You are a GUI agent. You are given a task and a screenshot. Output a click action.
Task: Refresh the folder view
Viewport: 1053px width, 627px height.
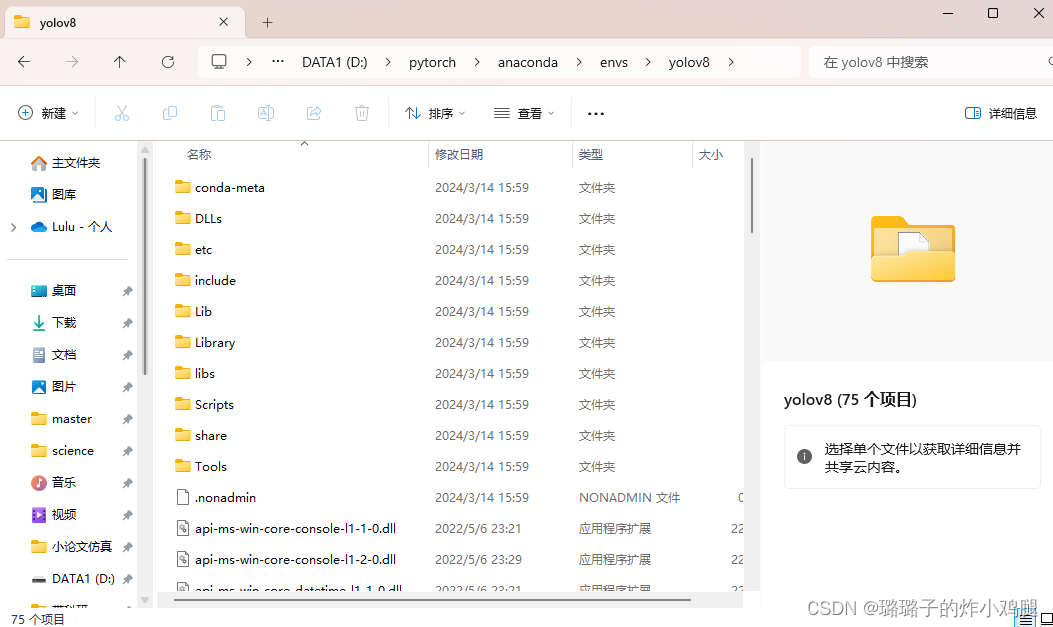168,61
